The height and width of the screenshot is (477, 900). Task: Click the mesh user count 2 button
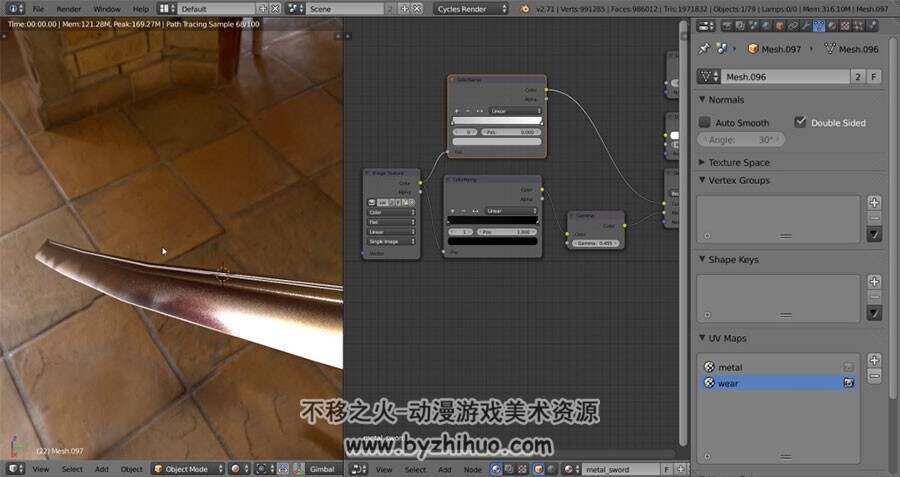(x=858, y=76)
